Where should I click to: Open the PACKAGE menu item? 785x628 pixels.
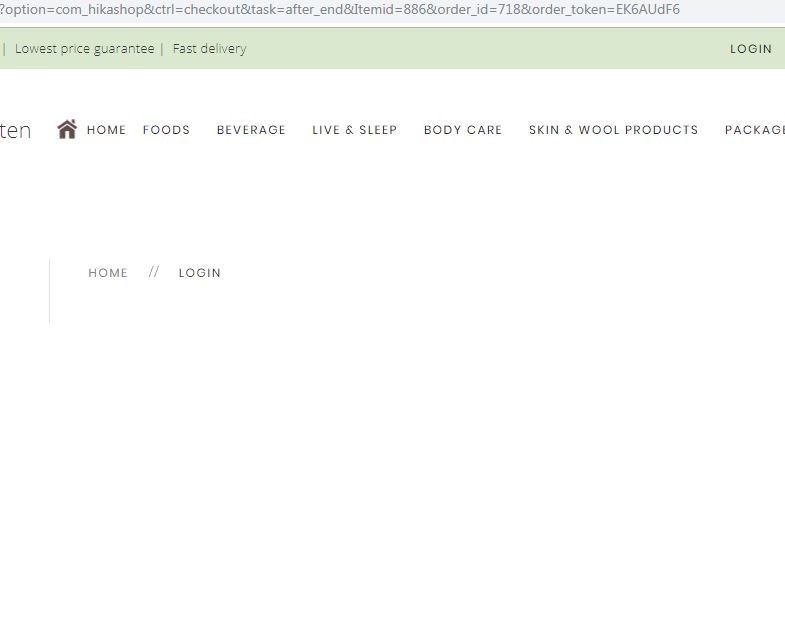(x=754, y=130)
